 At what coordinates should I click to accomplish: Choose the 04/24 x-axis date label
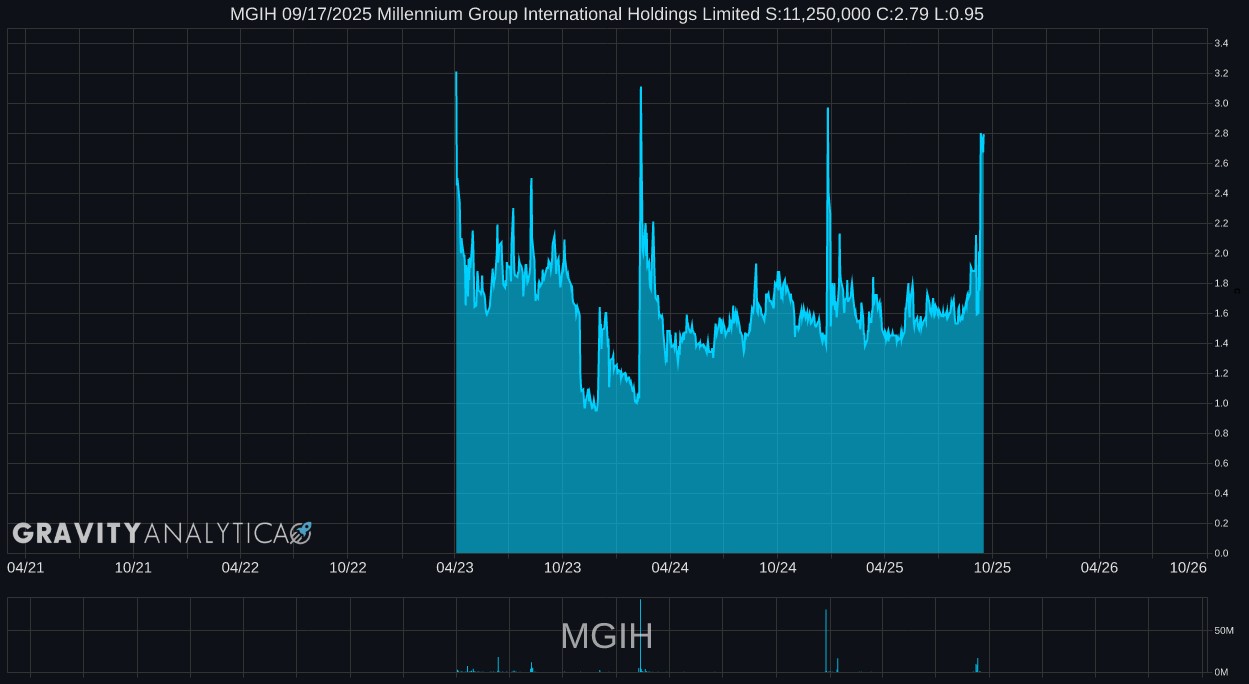click(670, 567)
